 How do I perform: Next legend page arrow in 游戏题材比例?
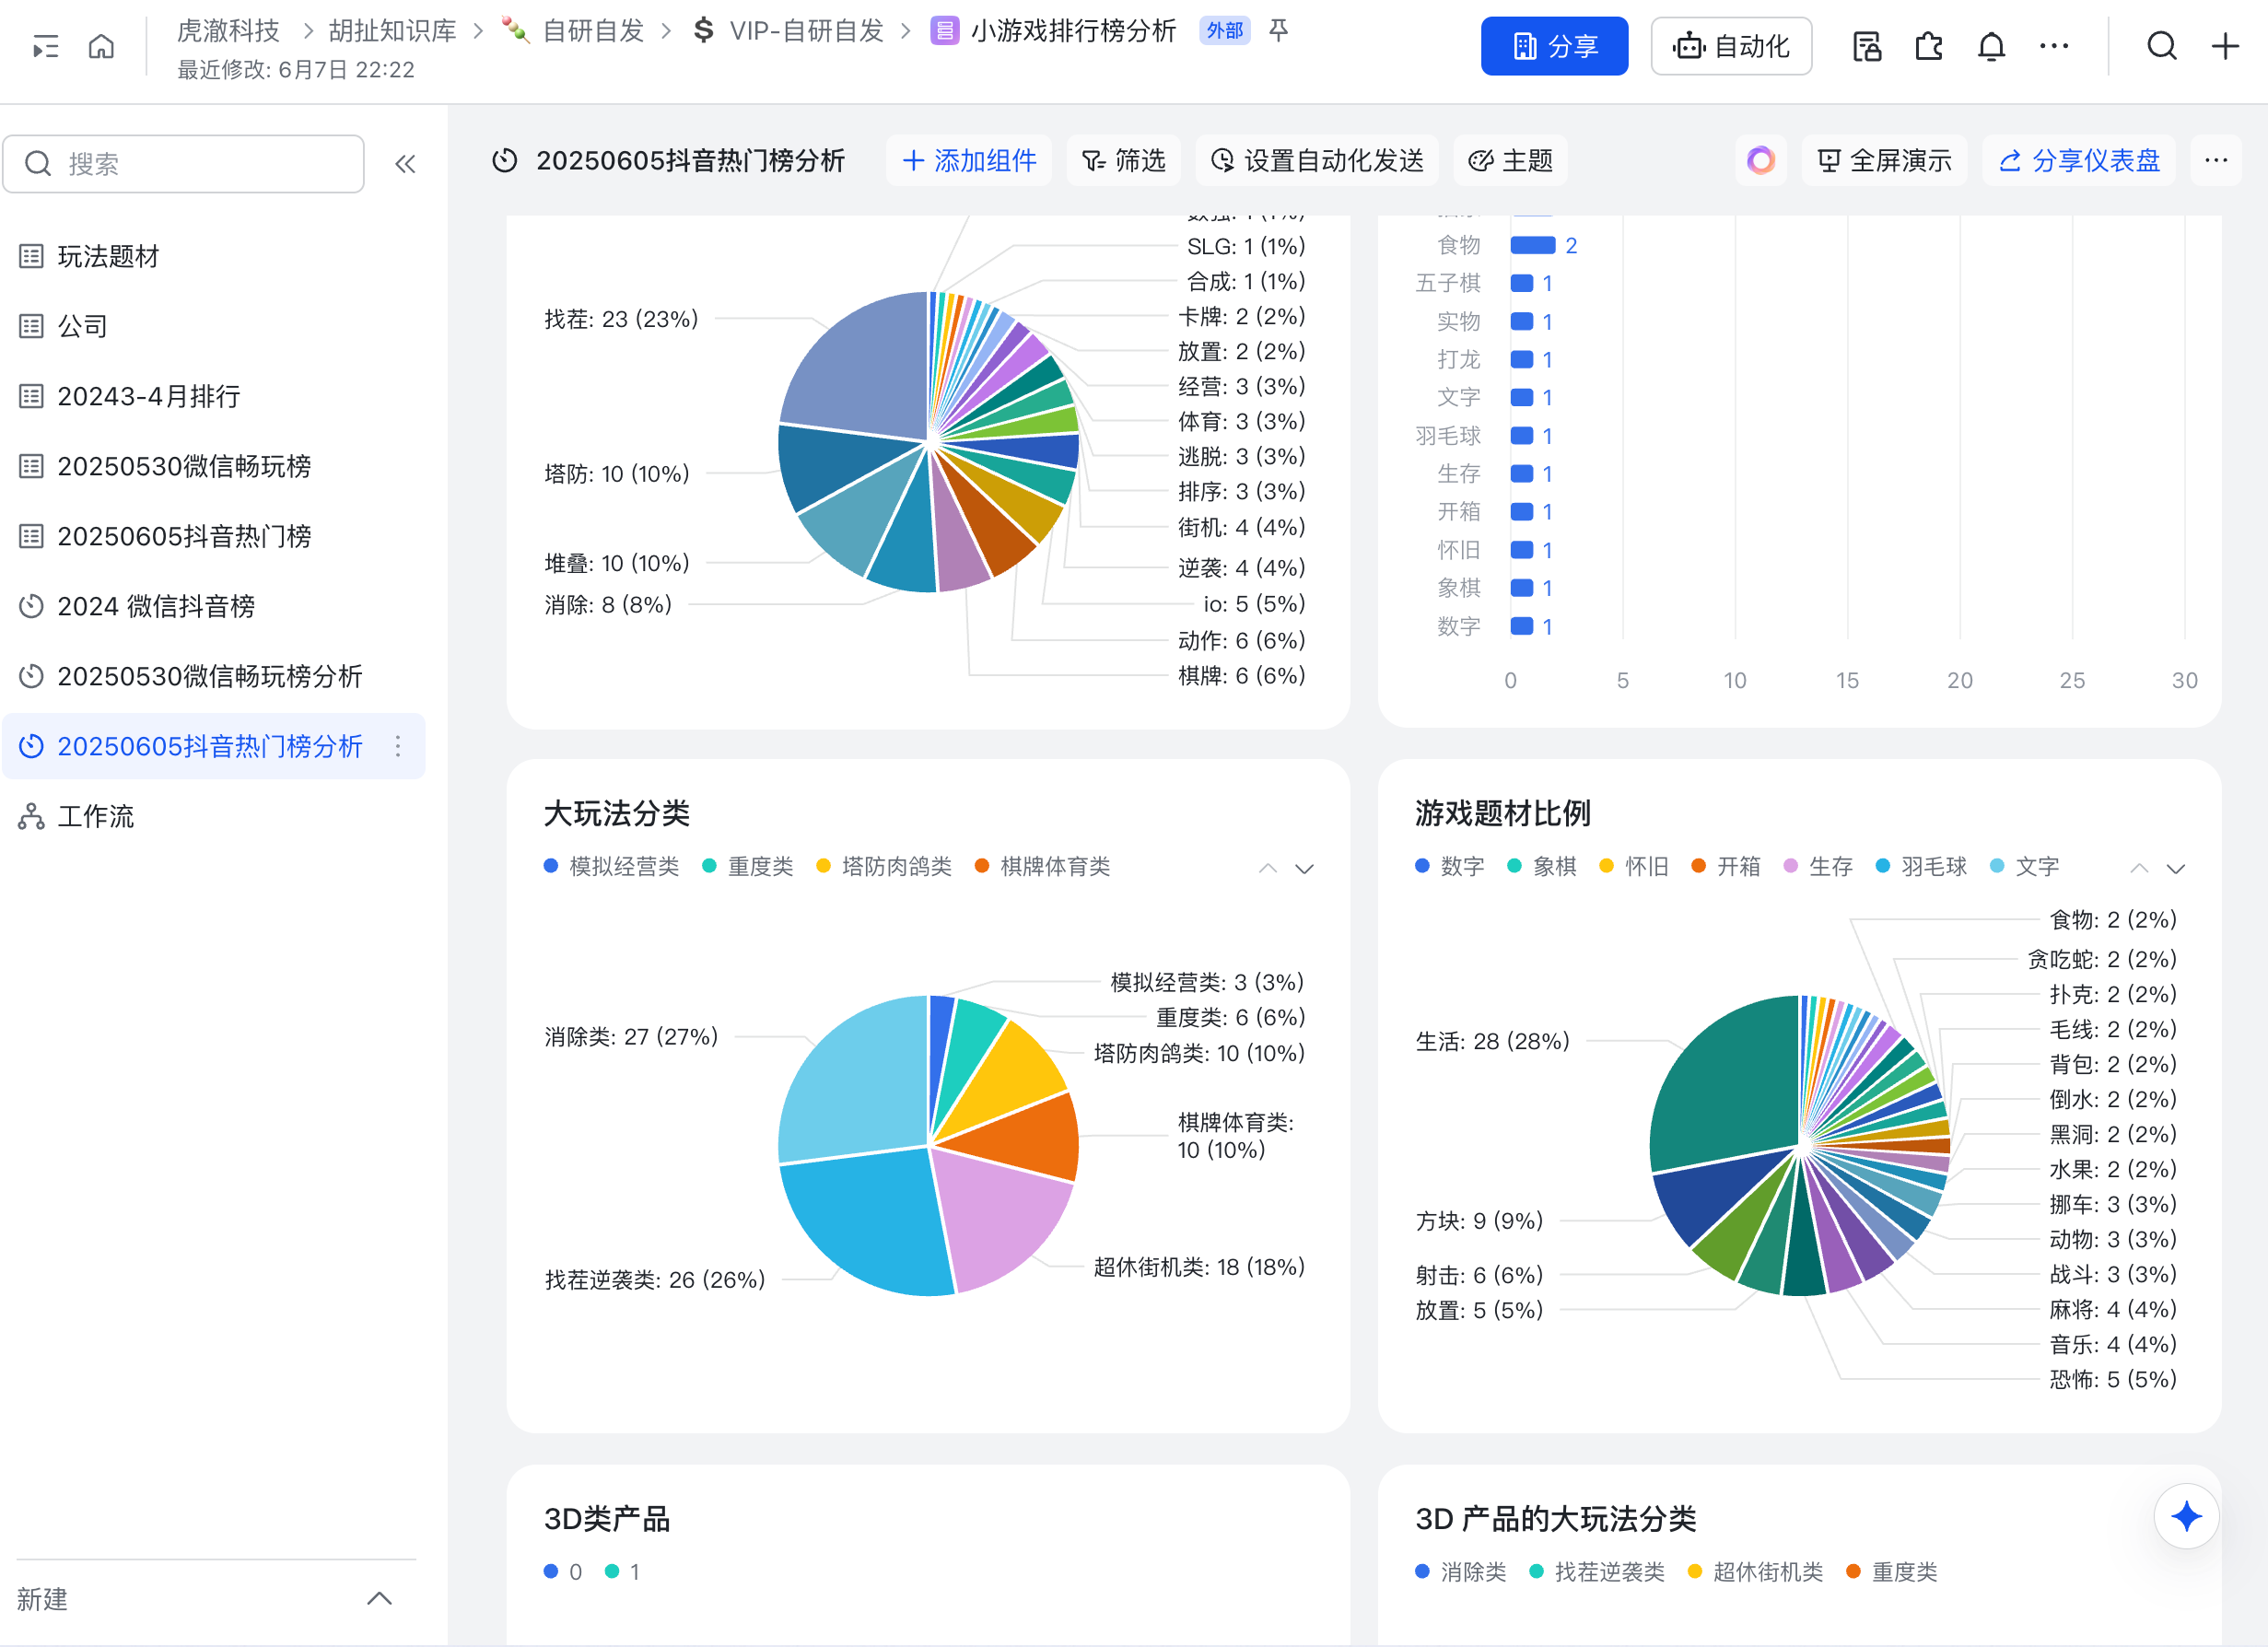pos(2176,868)
